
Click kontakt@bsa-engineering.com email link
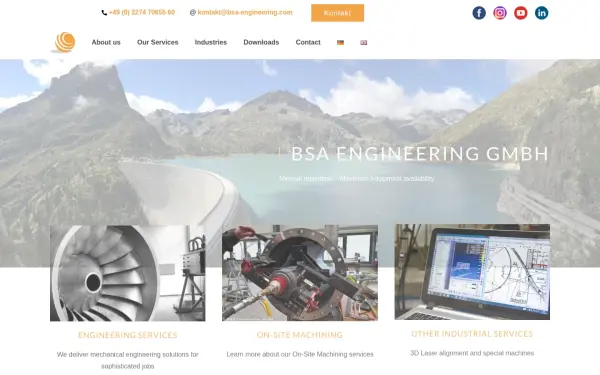tap(245, 12)
